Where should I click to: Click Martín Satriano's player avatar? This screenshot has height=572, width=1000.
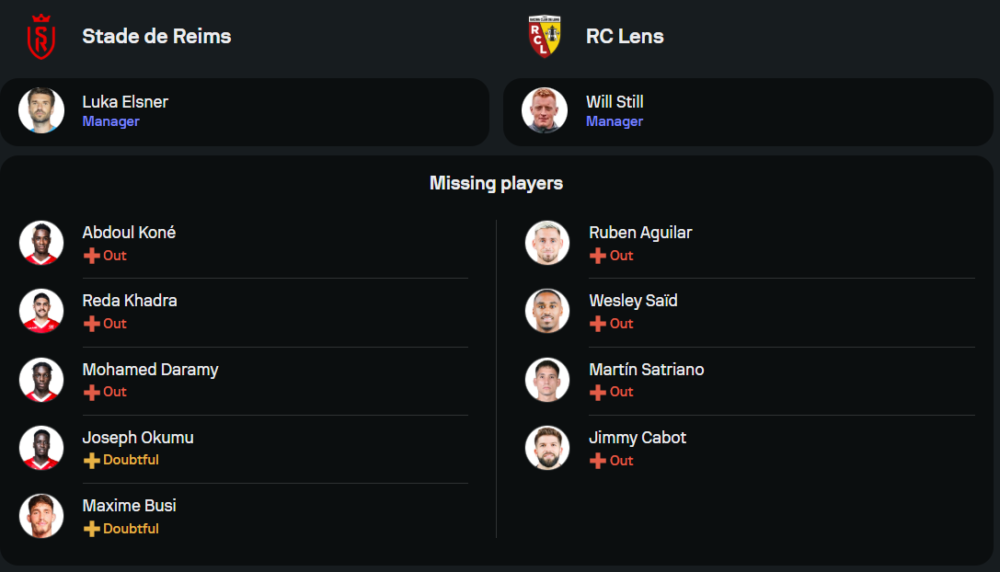coord(547,380)
